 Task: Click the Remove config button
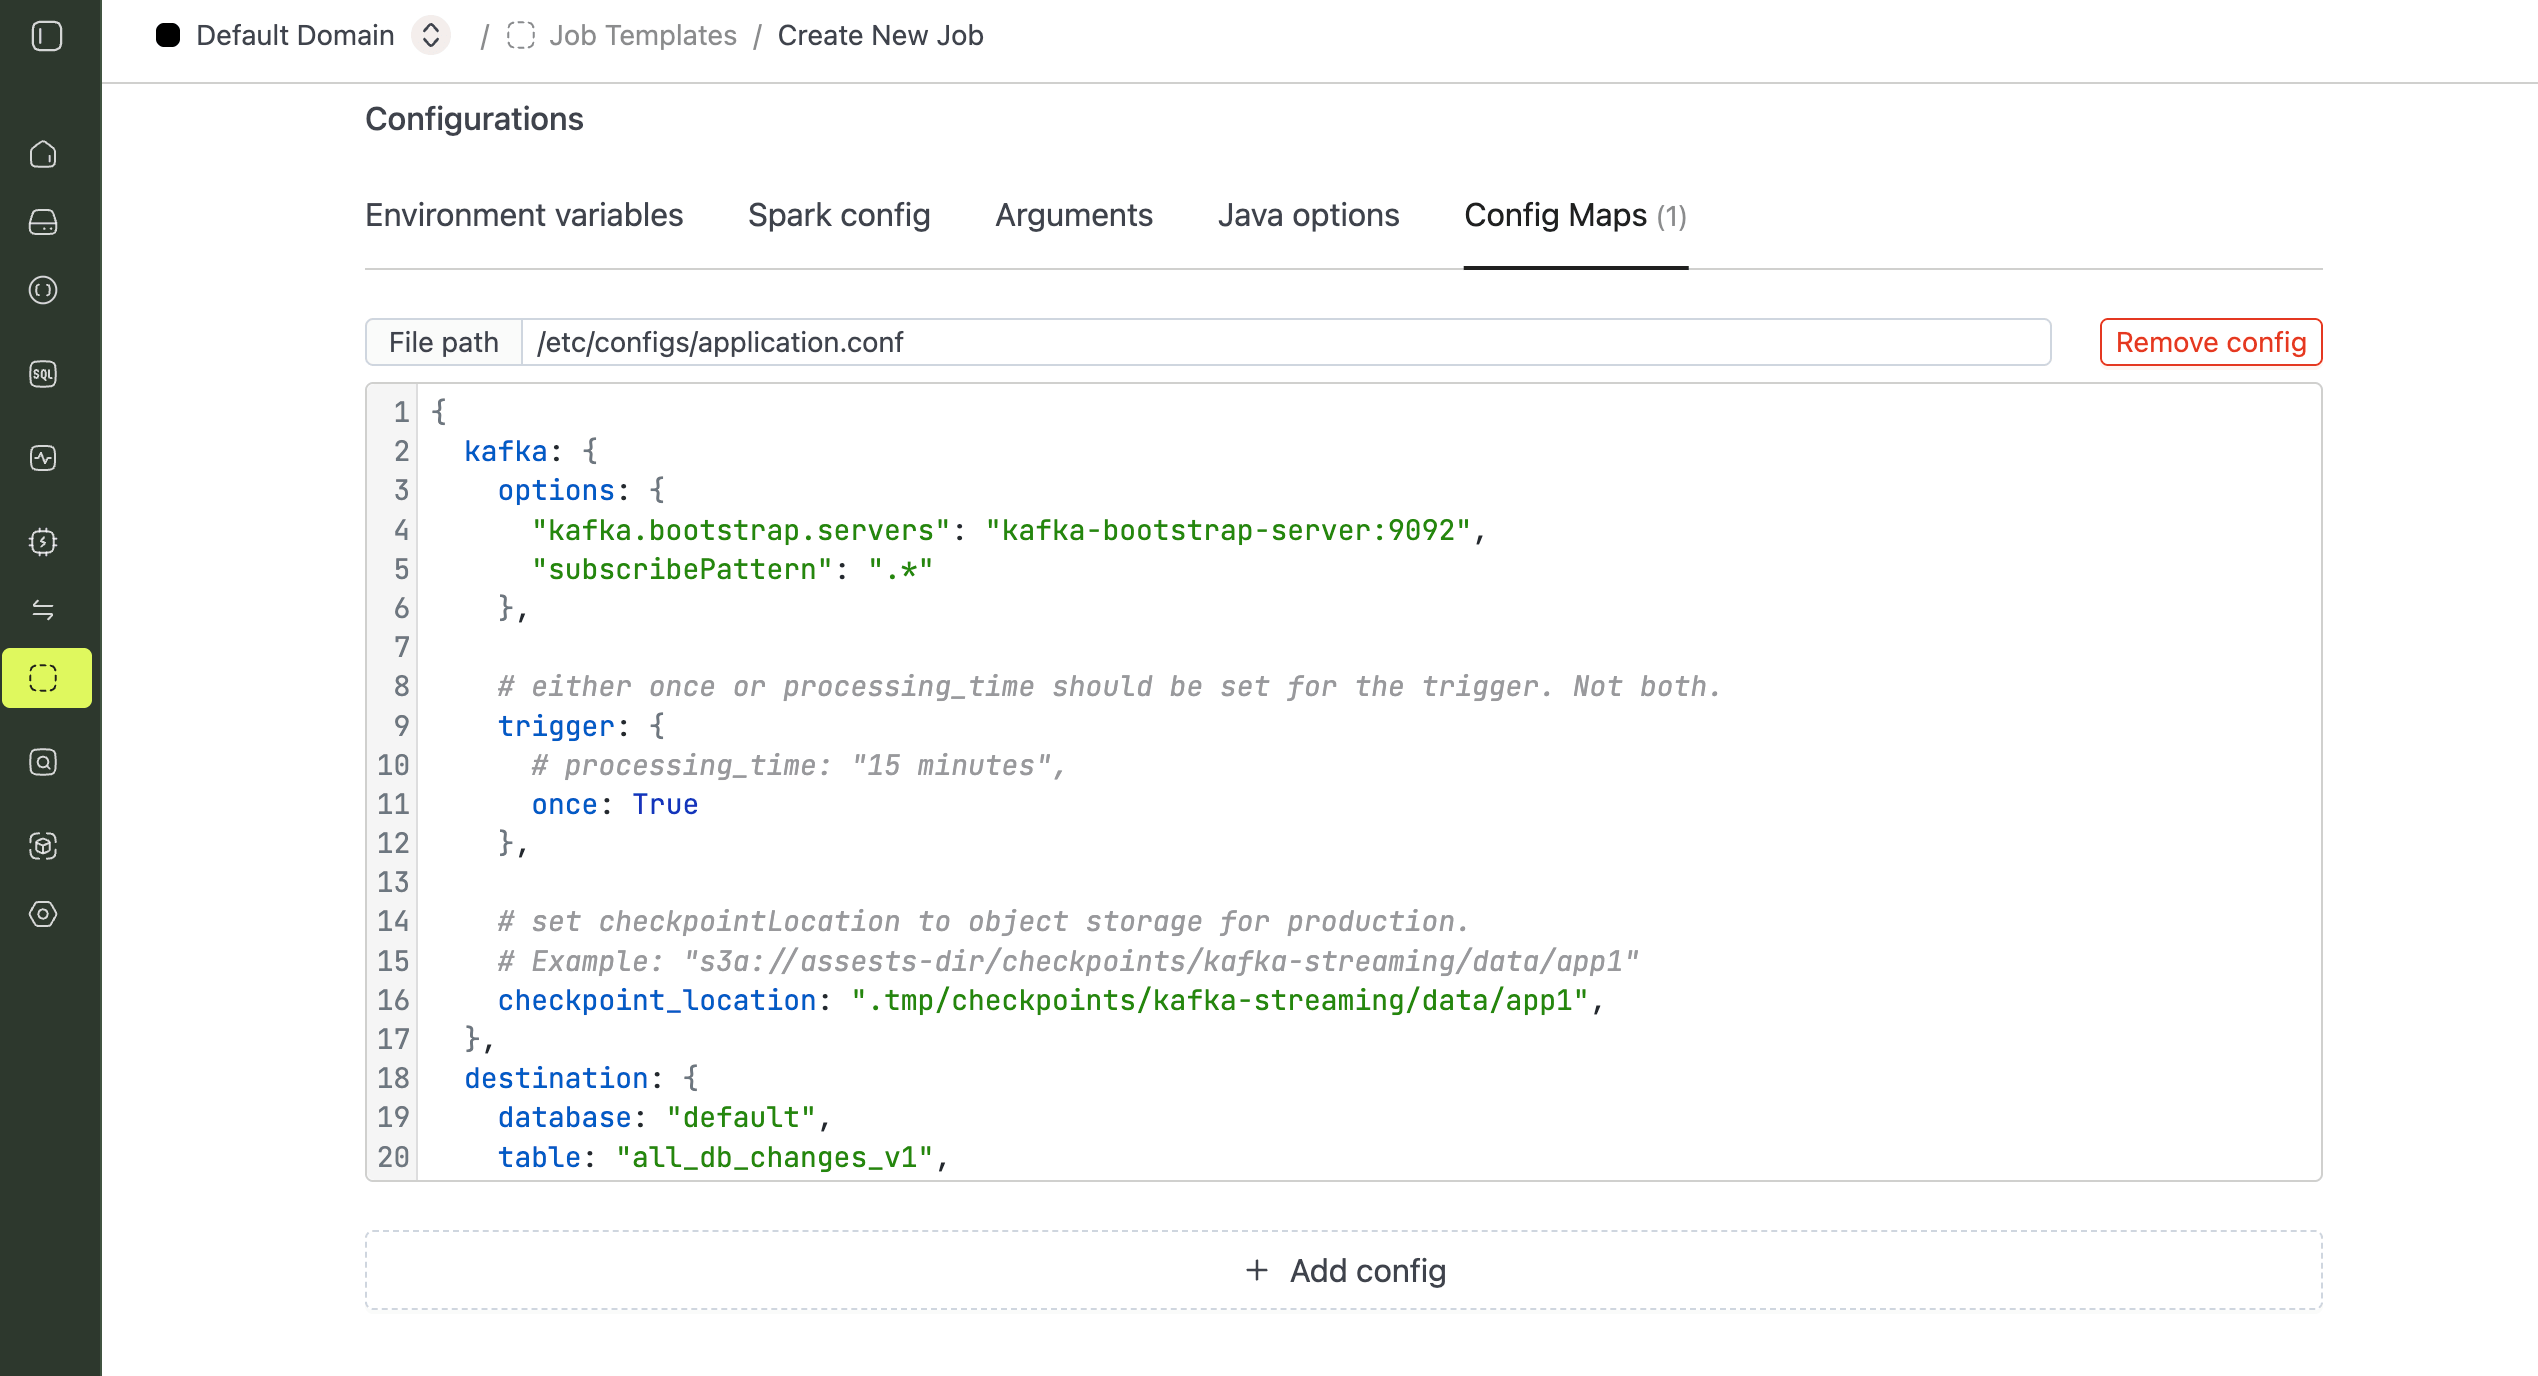point(2211,342)
